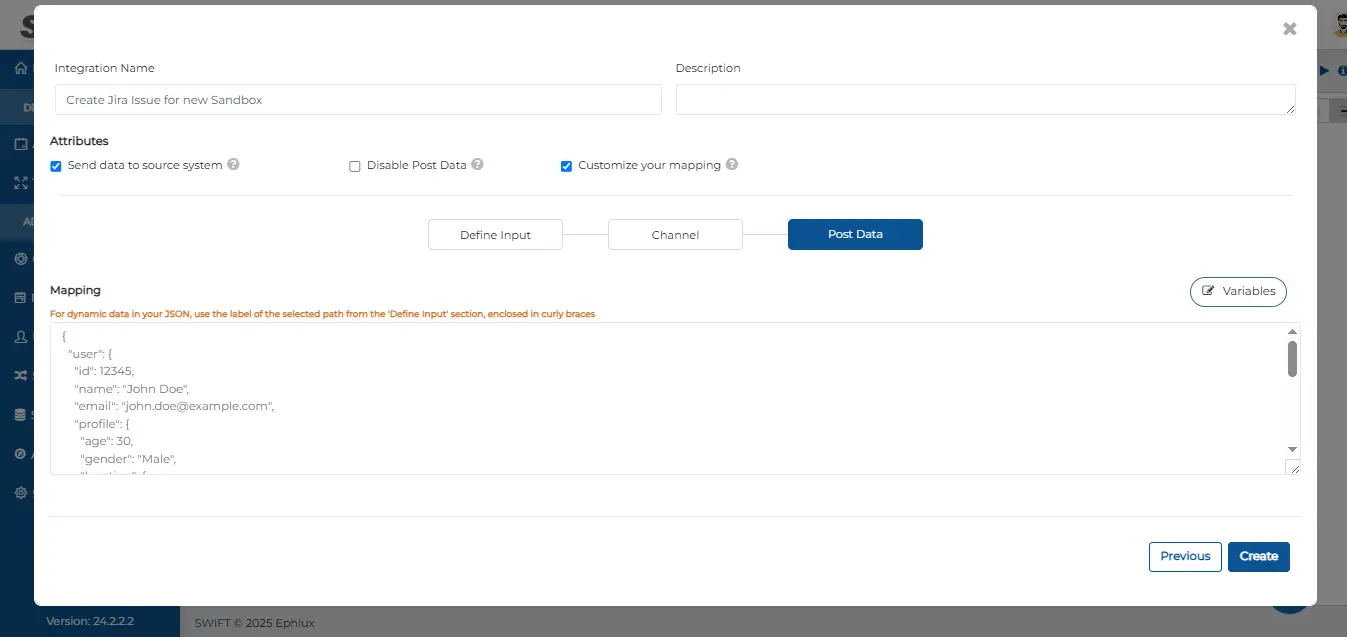Click the Integration Name input field
Viewport: 1347px width, 637px height.
tap(358, 100)
